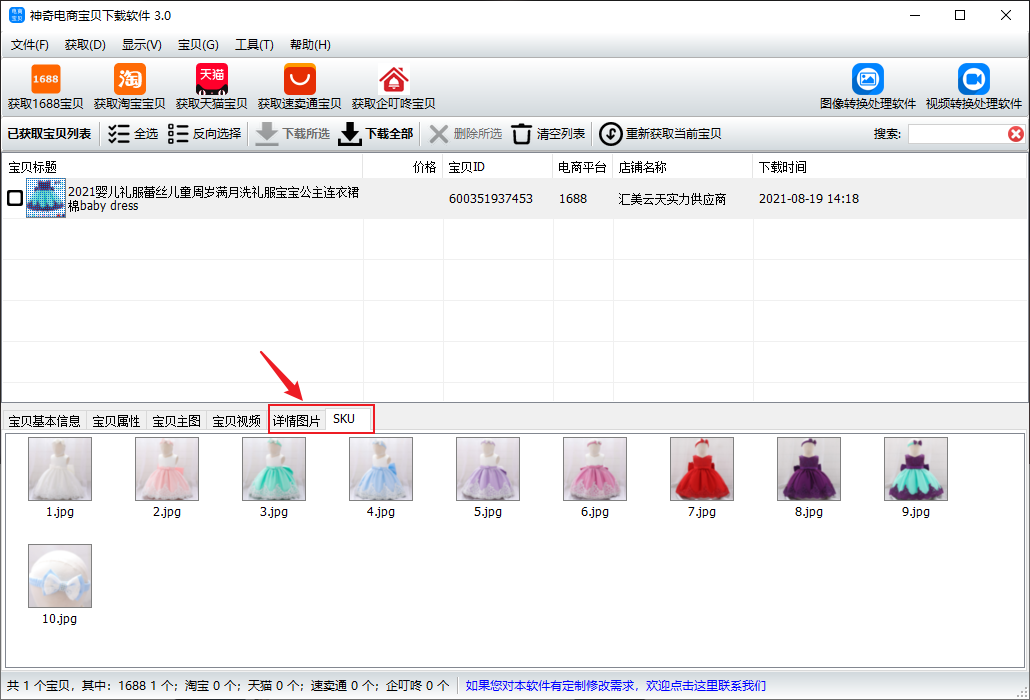The image size is (1030, 700).
Task: Switch to the 宝贝视频 tab
Action: (x=236, y=421)
